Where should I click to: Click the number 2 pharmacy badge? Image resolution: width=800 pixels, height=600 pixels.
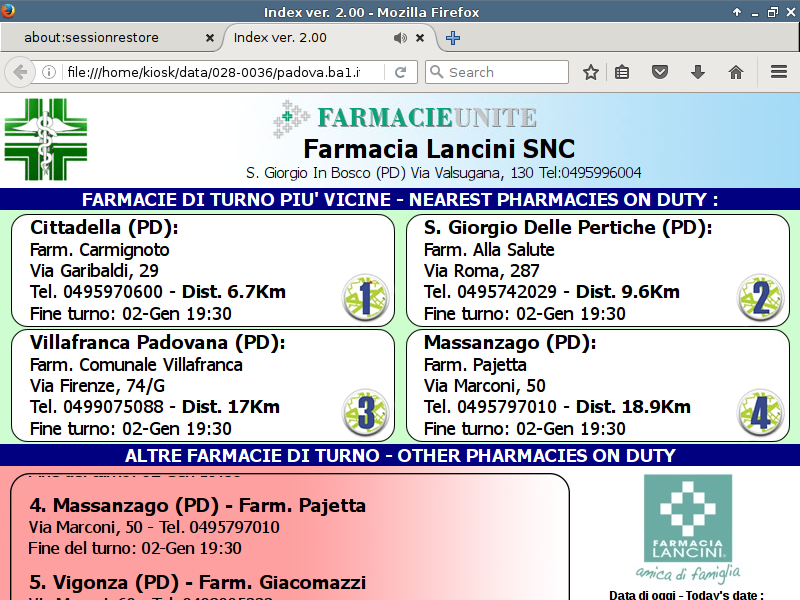[760, 297]
